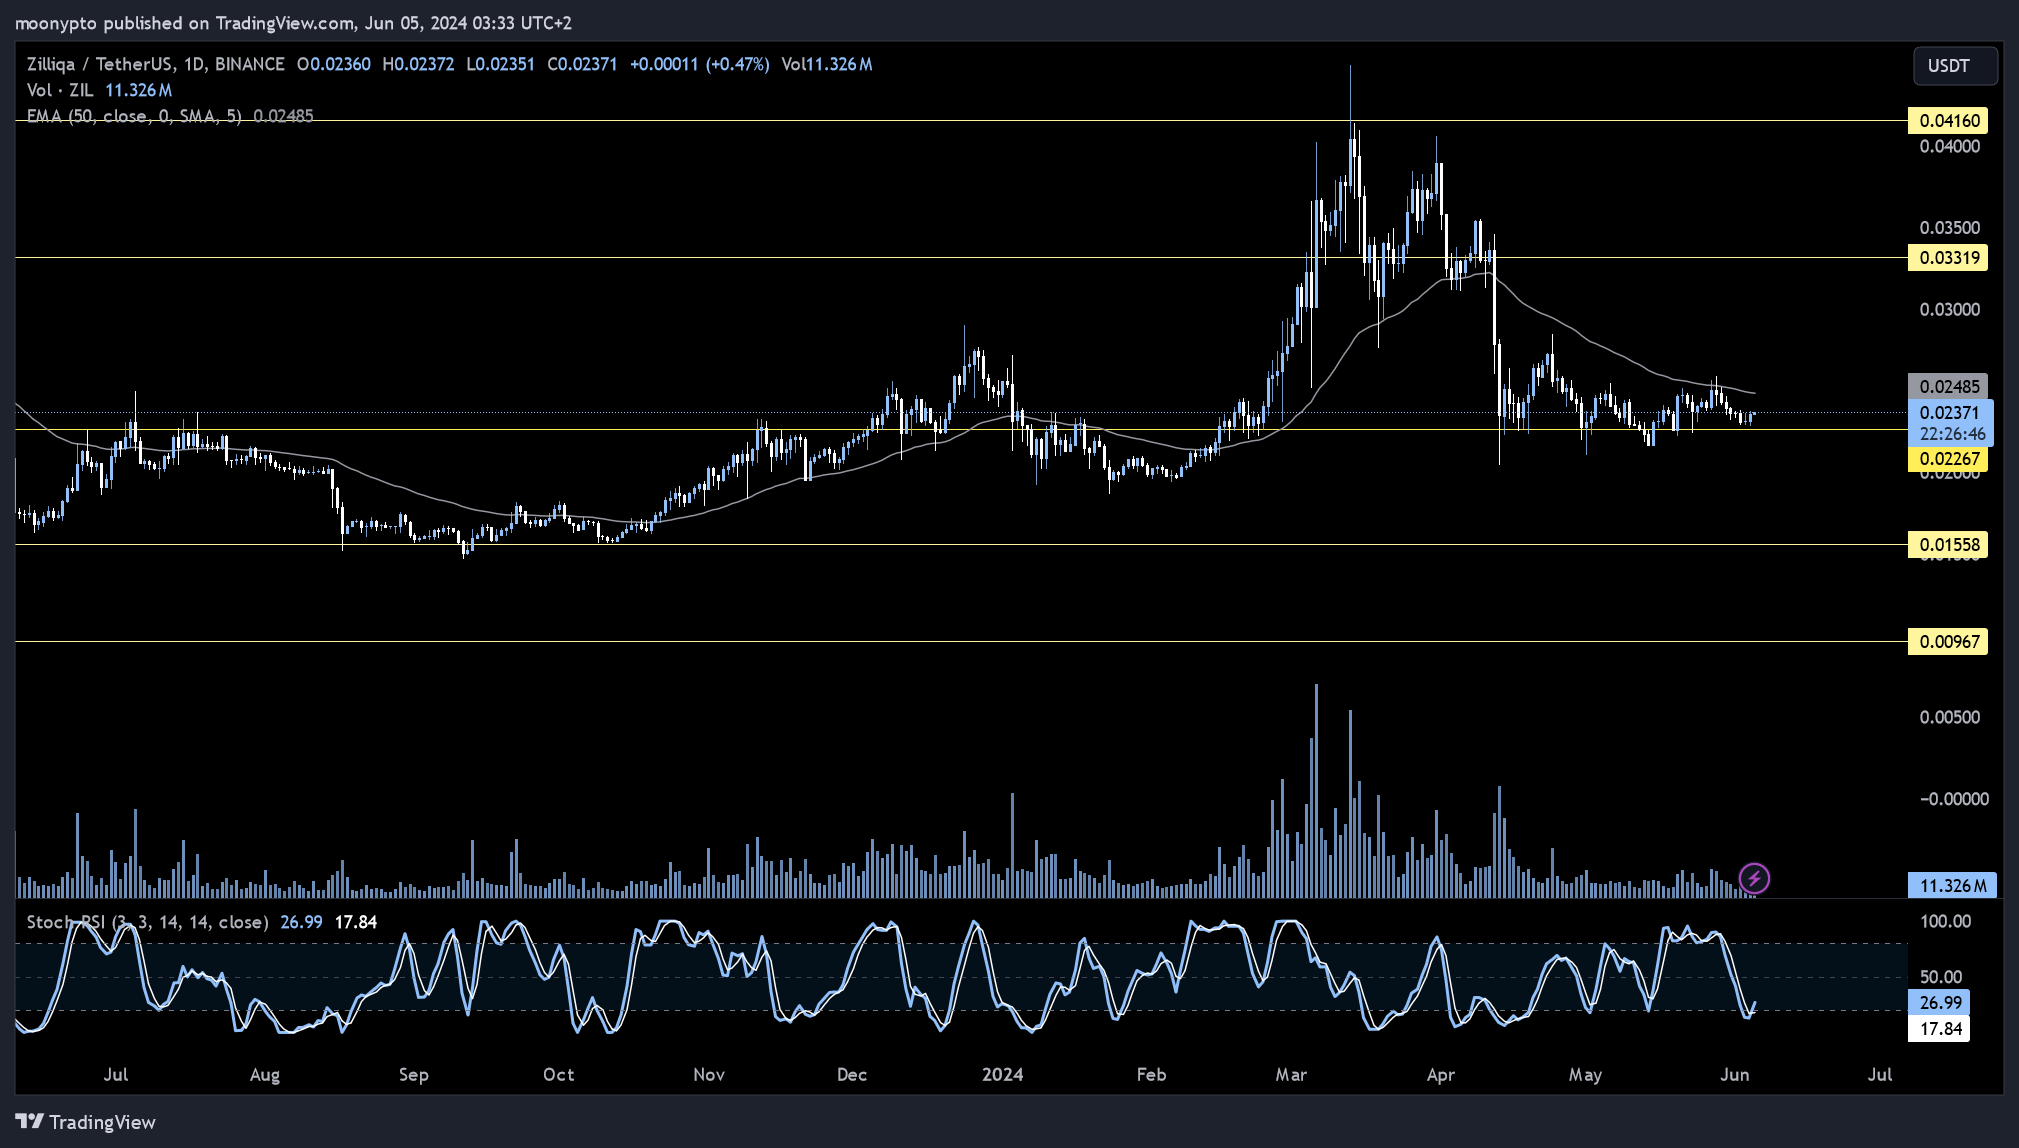Click the 0.03000 price scale tick
Screen dimensions: 2019x1148
(1949, 310)
